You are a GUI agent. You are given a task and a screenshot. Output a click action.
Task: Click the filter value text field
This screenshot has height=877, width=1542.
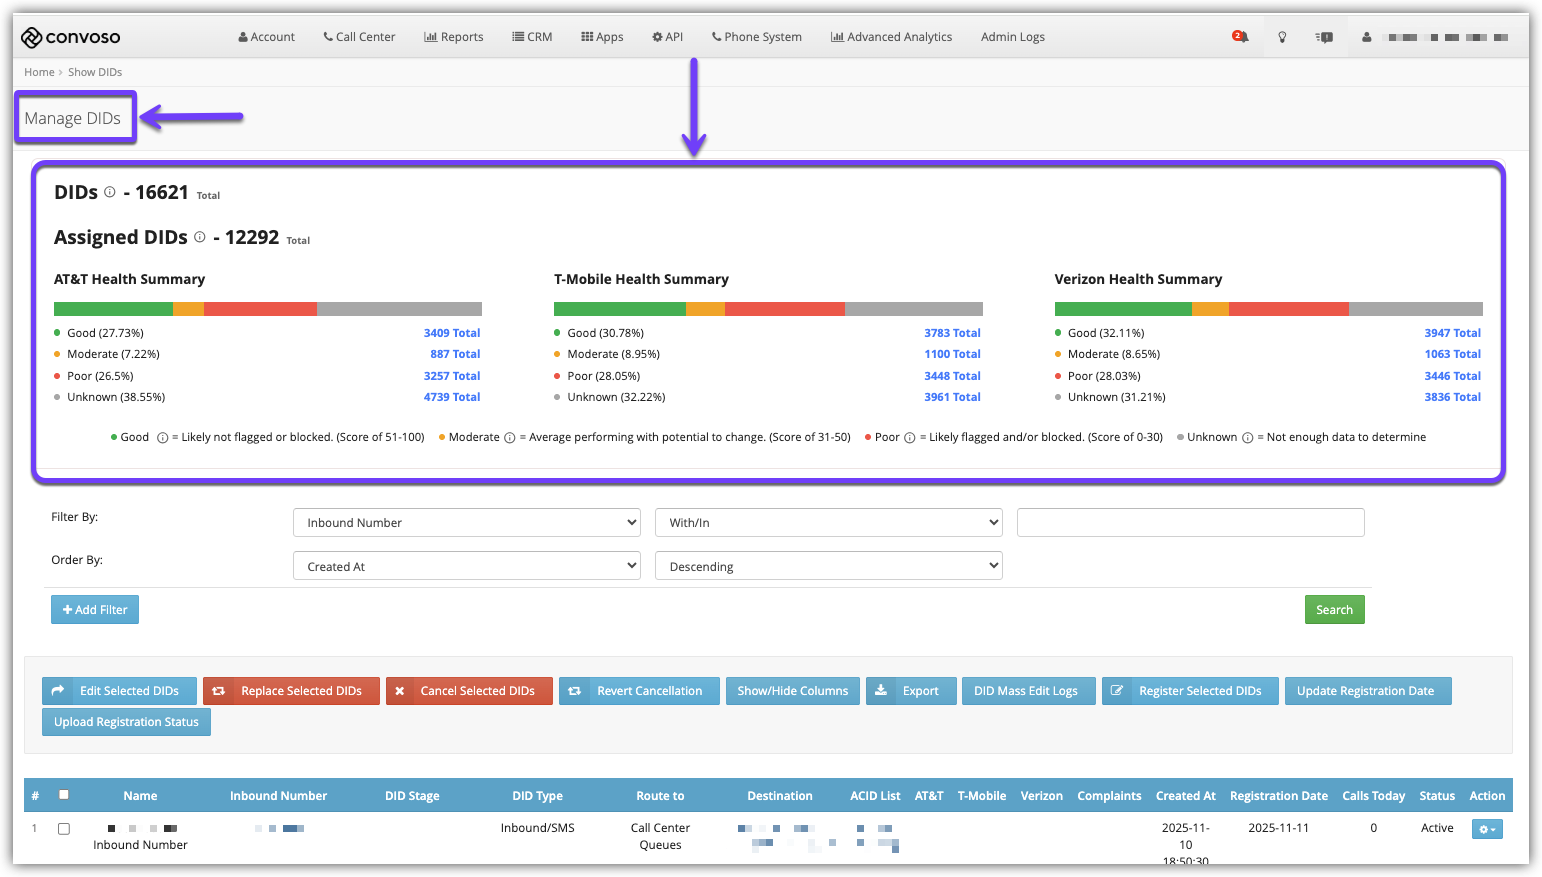(1190, 523)
